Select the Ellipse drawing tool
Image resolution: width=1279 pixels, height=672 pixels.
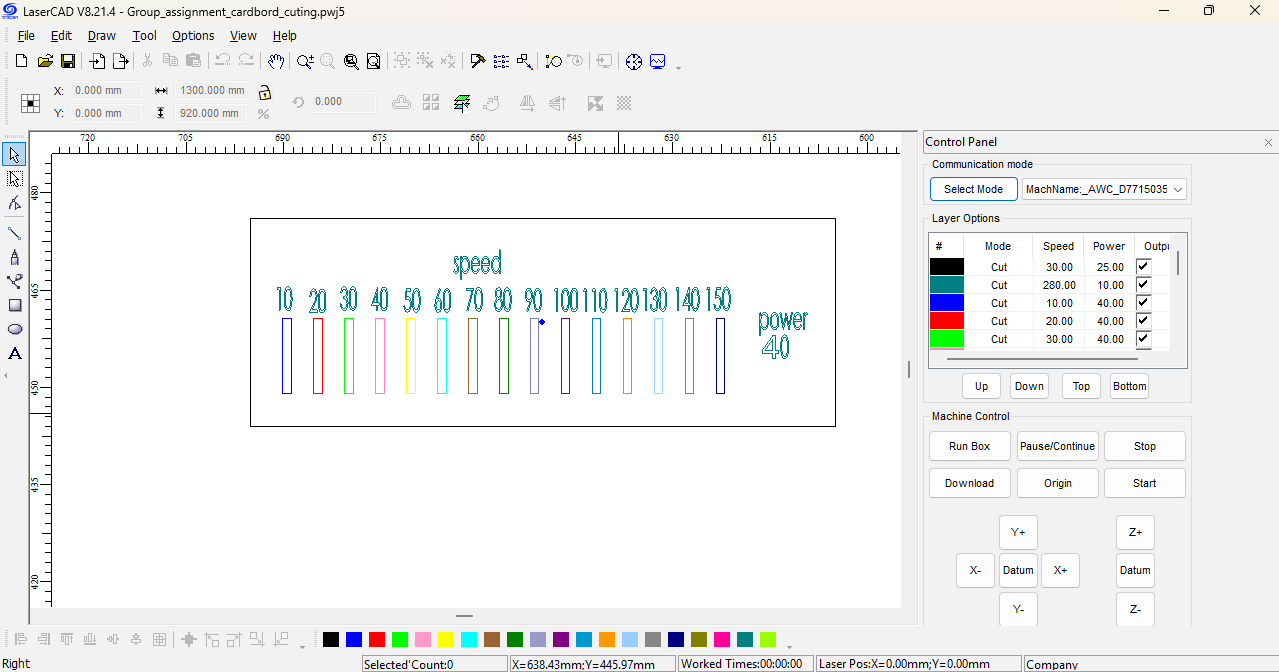[14, 329]
